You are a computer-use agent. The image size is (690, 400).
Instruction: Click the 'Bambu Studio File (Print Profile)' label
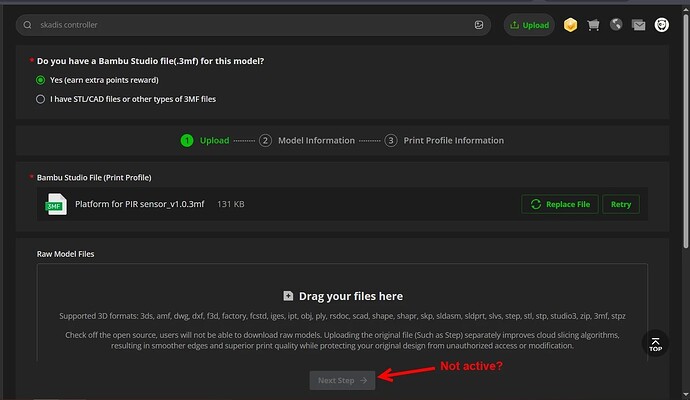tap(94, 177)
